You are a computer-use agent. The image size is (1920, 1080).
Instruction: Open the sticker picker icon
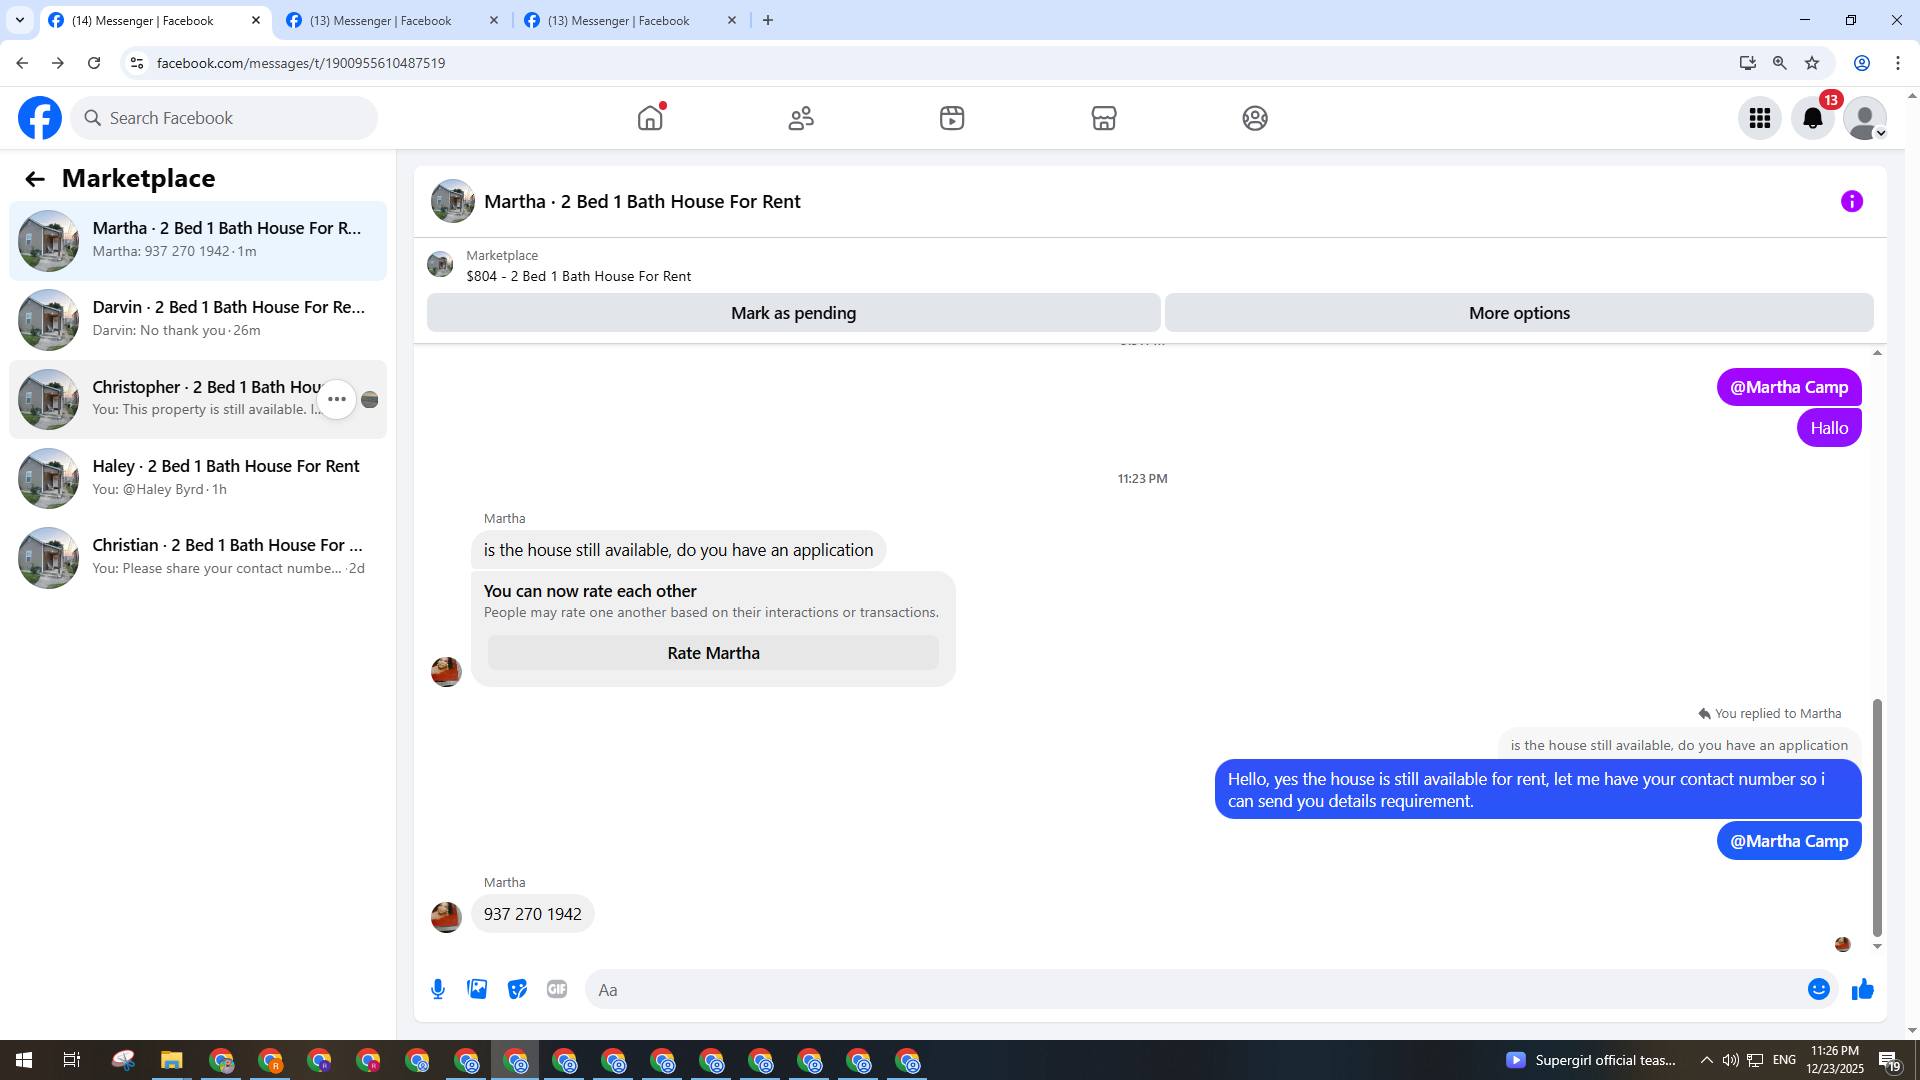(517, 989)
